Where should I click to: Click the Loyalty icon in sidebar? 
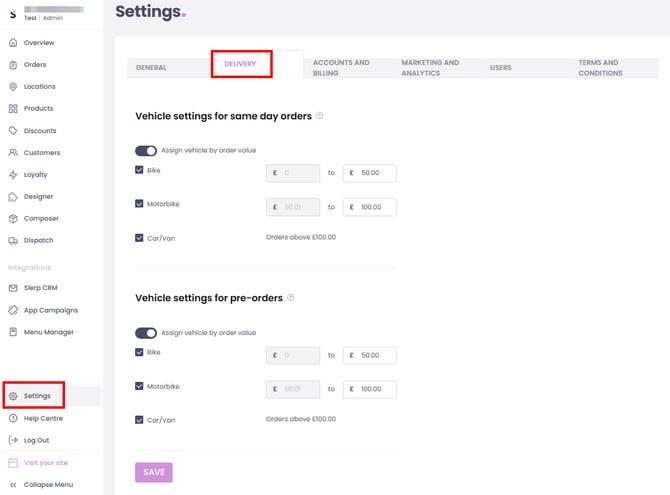pos(13,175)
